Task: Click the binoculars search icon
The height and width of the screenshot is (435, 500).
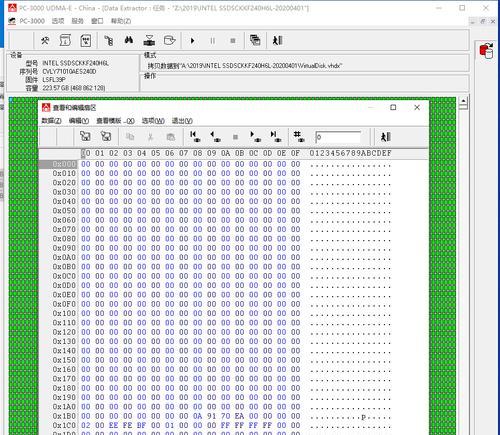Action: point(129,40)
